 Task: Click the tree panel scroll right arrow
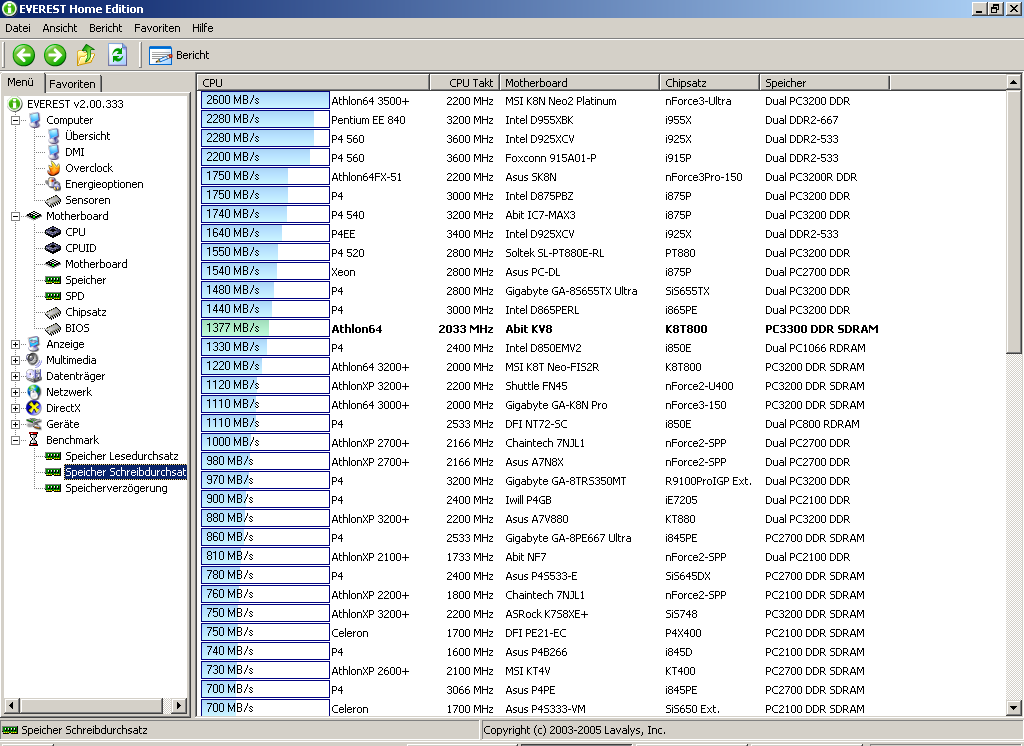coord(178,705)
